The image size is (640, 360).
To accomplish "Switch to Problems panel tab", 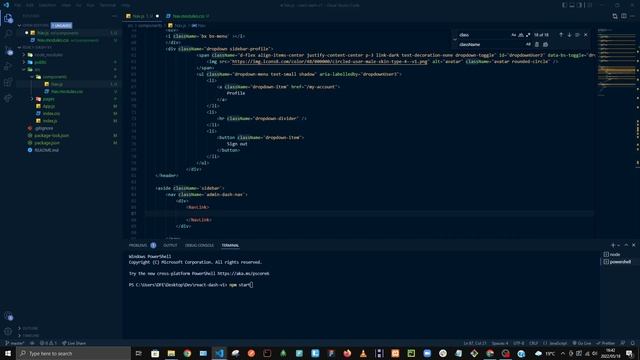I will point(142,245).
